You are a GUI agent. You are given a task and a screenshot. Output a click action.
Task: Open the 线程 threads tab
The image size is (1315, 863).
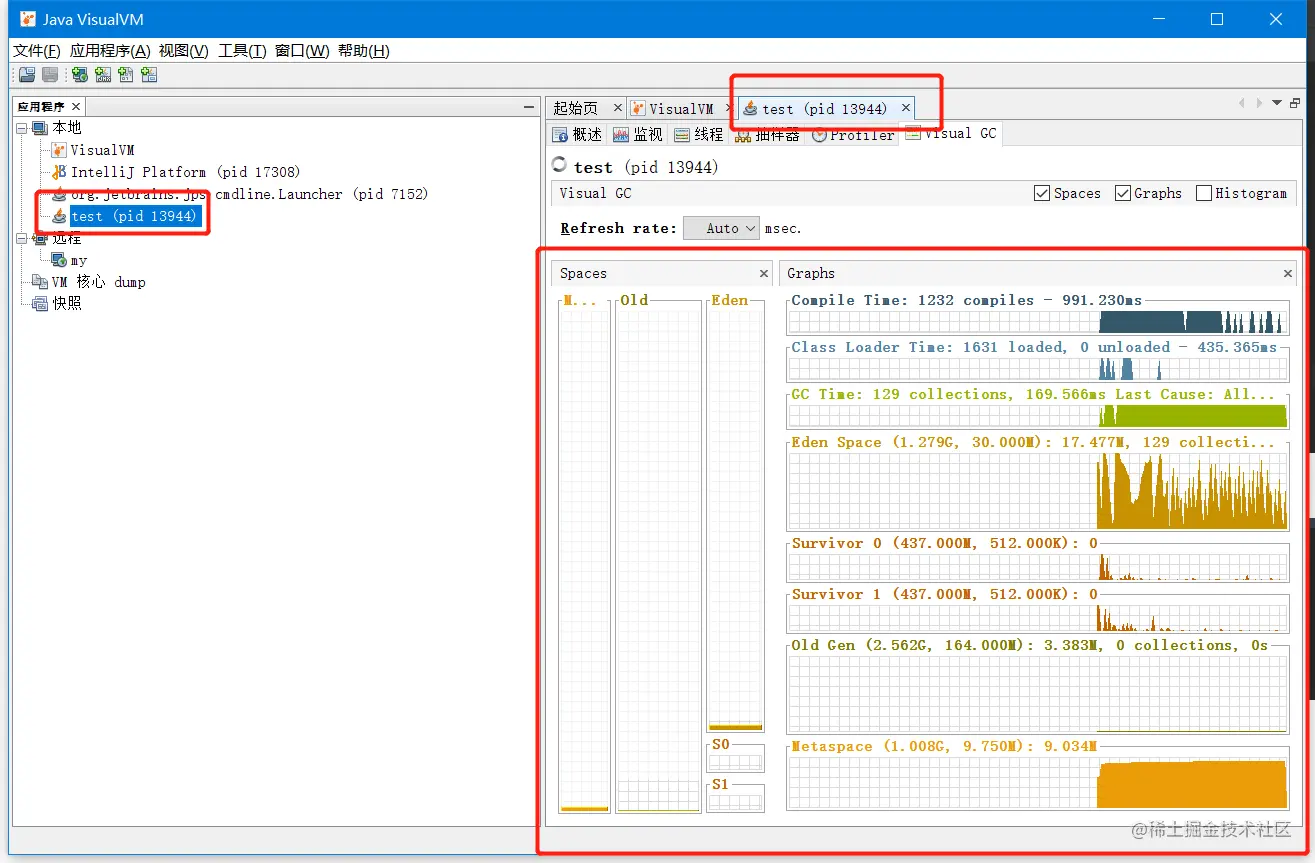point(699,134)
